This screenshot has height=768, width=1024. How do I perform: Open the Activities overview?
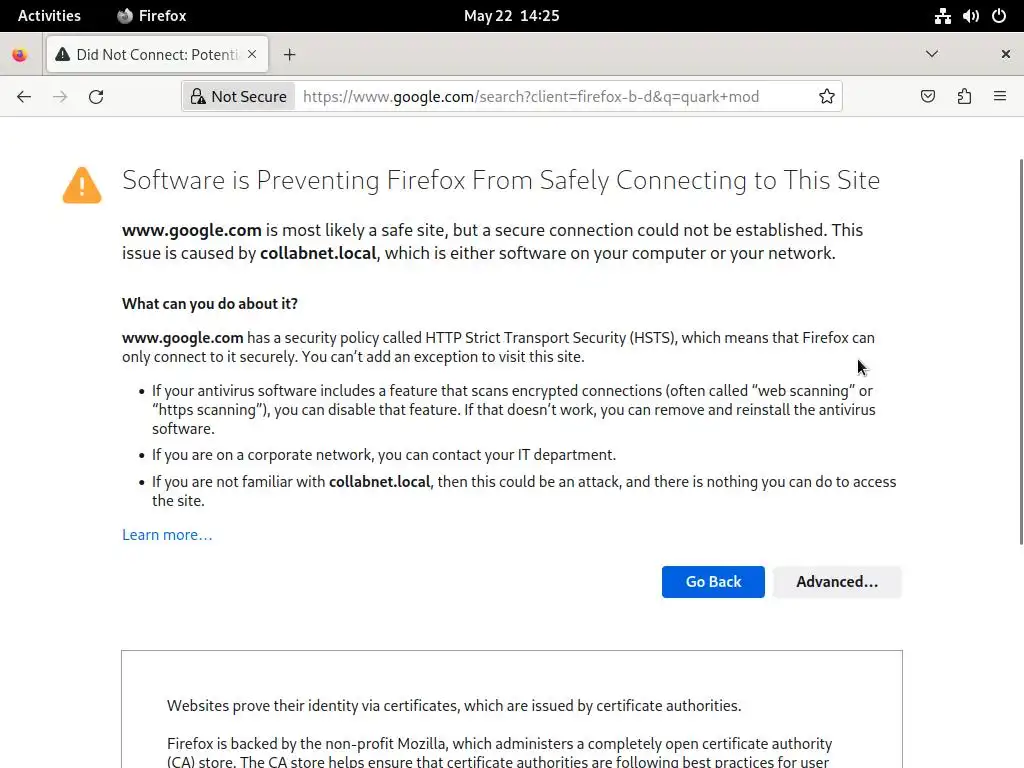point(49,16)
